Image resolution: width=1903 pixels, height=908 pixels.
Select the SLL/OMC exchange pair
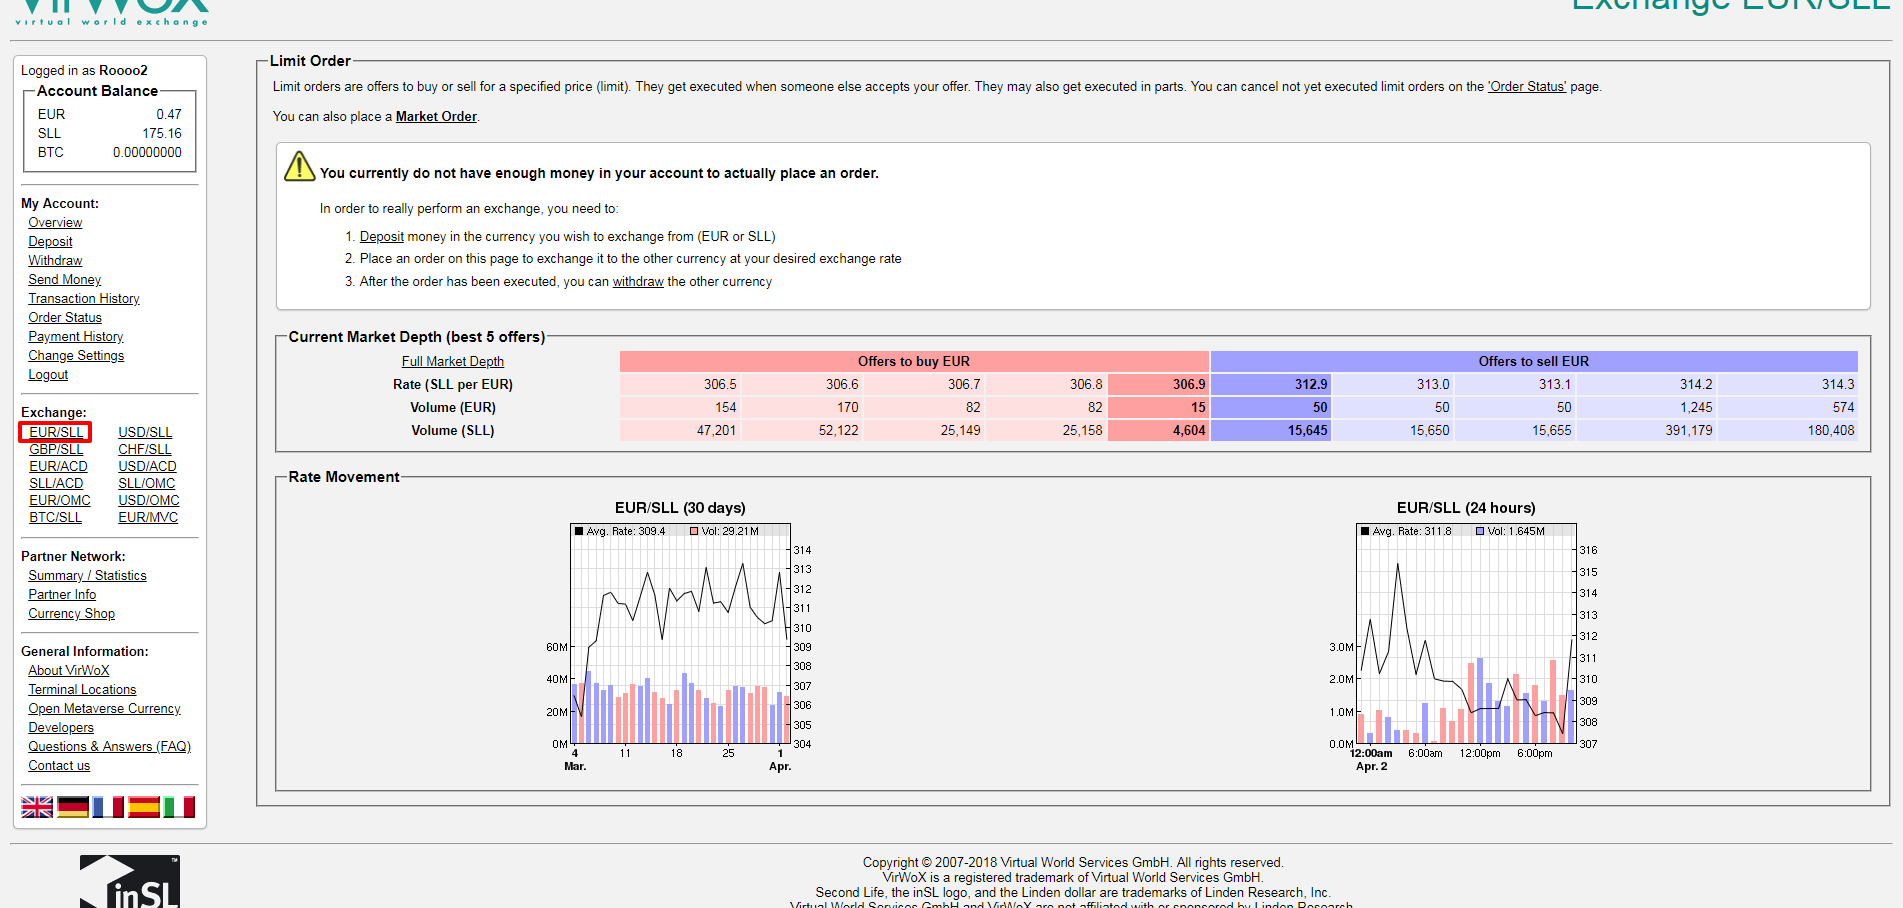[x=146, y=483]
